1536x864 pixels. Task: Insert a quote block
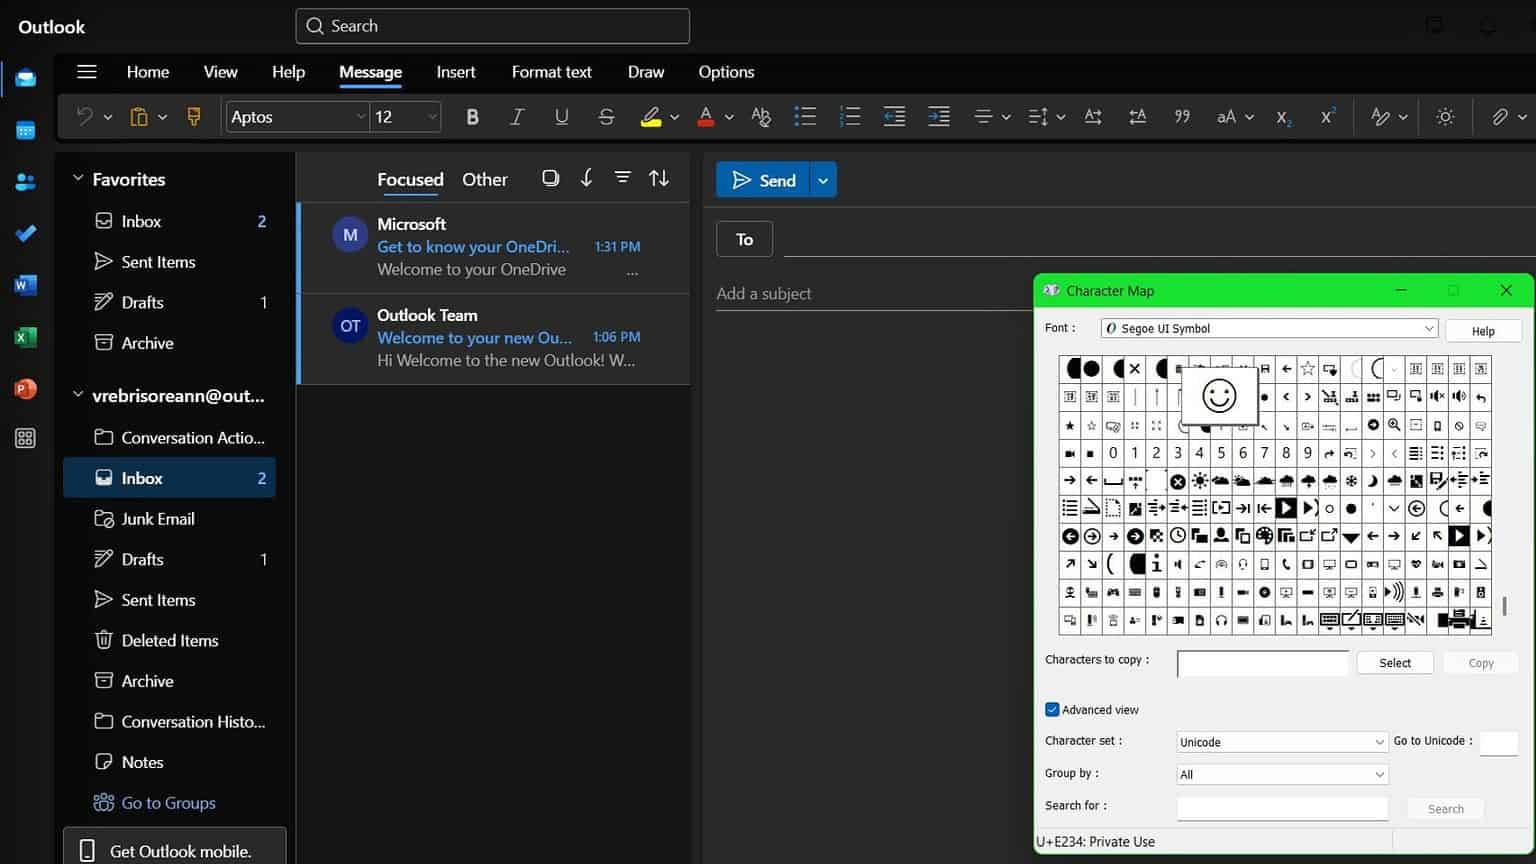[1182, 117]
